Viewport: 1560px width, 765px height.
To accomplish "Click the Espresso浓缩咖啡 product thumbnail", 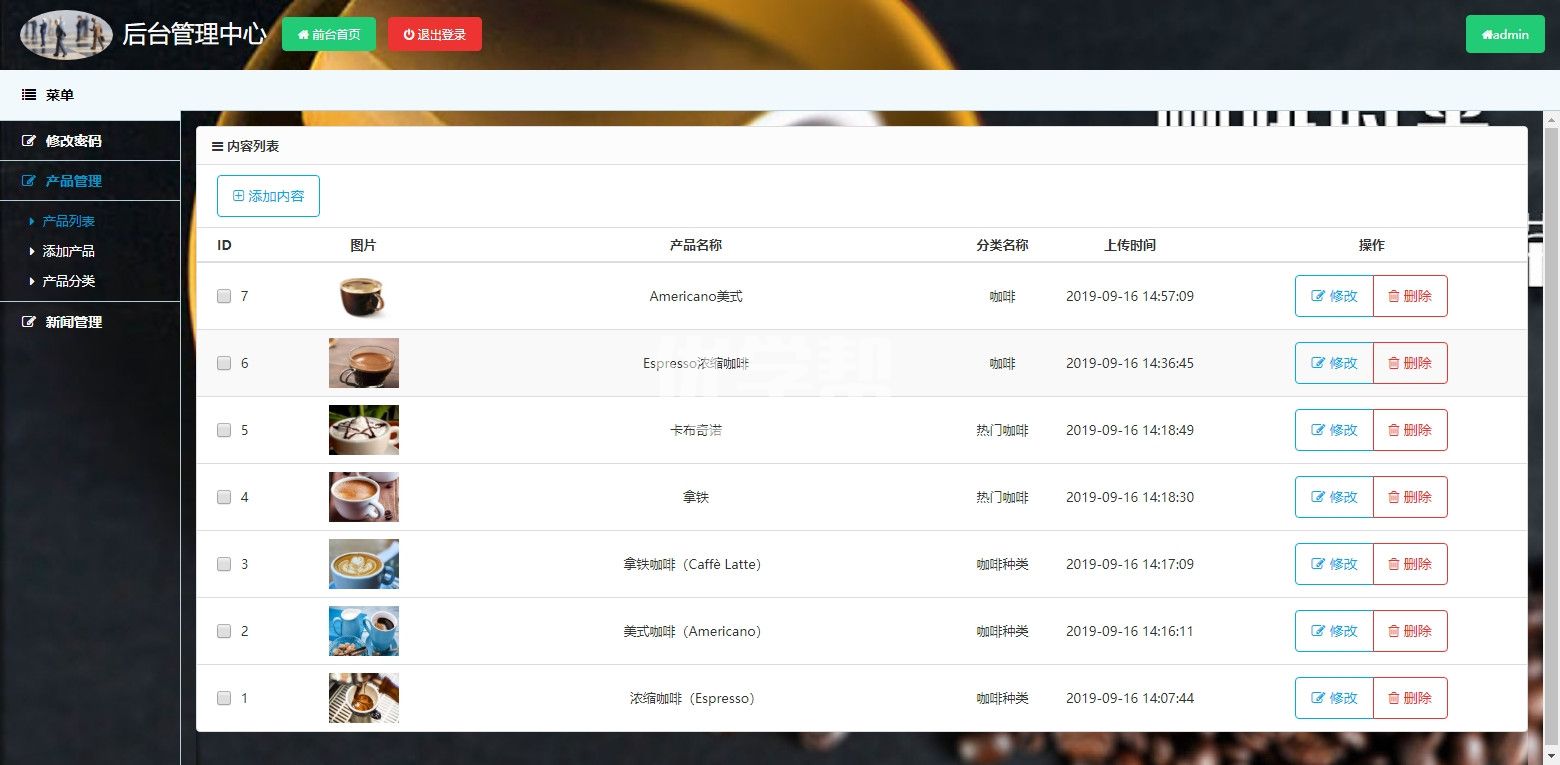I will point(364,363).
